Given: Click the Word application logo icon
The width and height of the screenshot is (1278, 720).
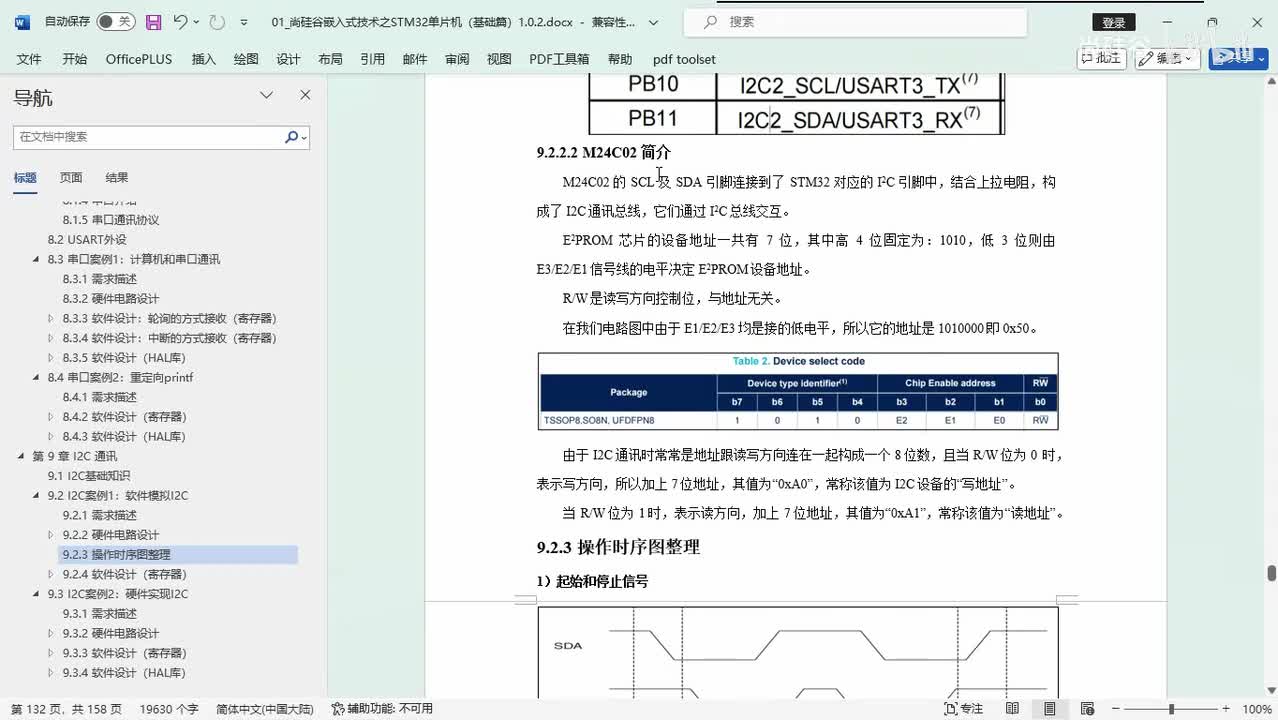Looking at the screenshot, I should tap(22, 21).
